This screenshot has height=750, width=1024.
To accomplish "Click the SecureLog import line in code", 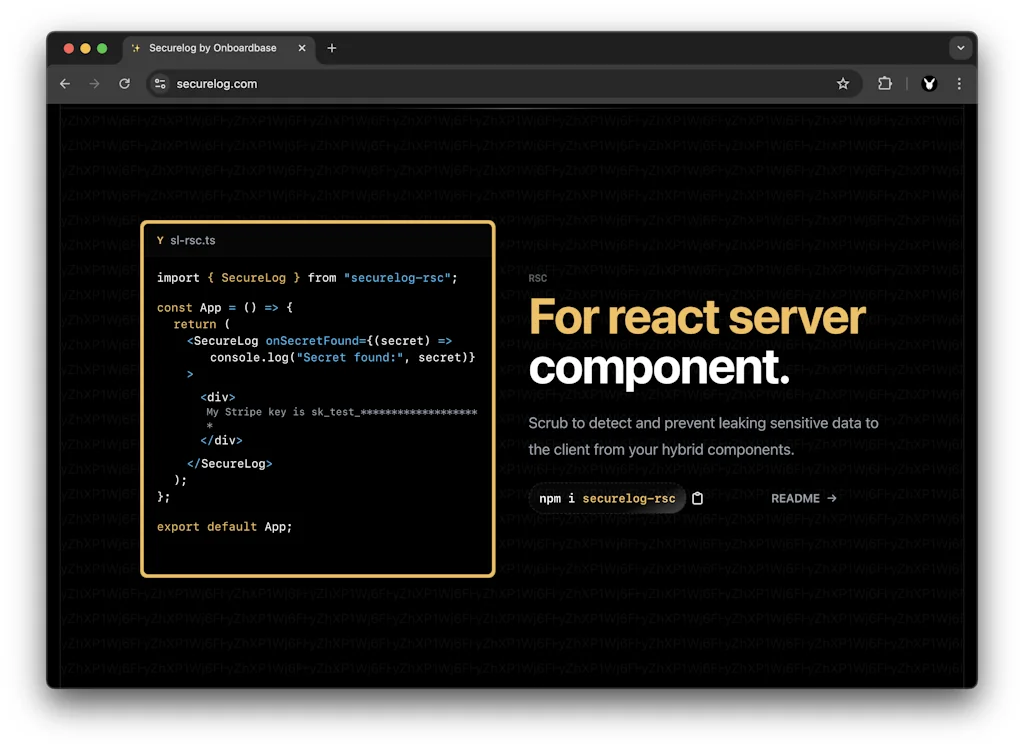I will pos(306,277).
